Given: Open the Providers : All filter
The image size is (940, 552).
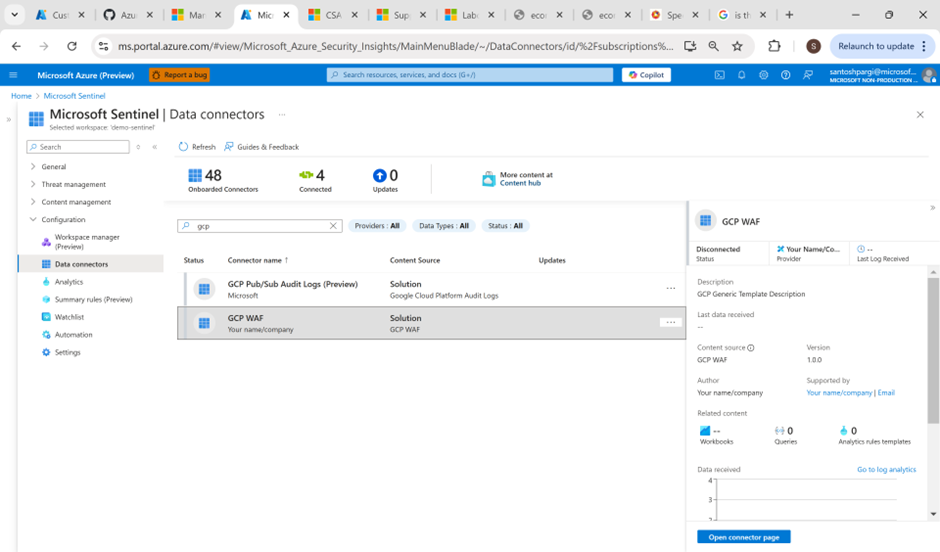Looking at the screenshot, I should [377, 226].
